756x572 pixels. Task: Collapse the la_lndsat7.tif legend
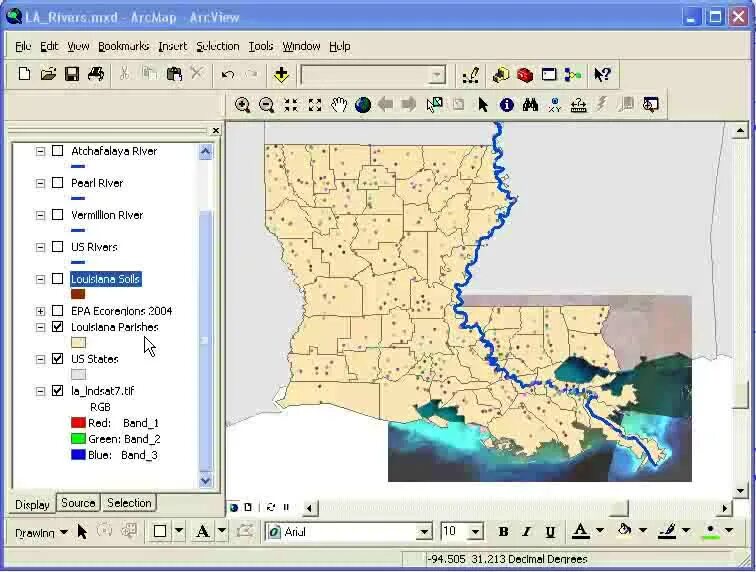pyautogui.click(x=40, y=391)
